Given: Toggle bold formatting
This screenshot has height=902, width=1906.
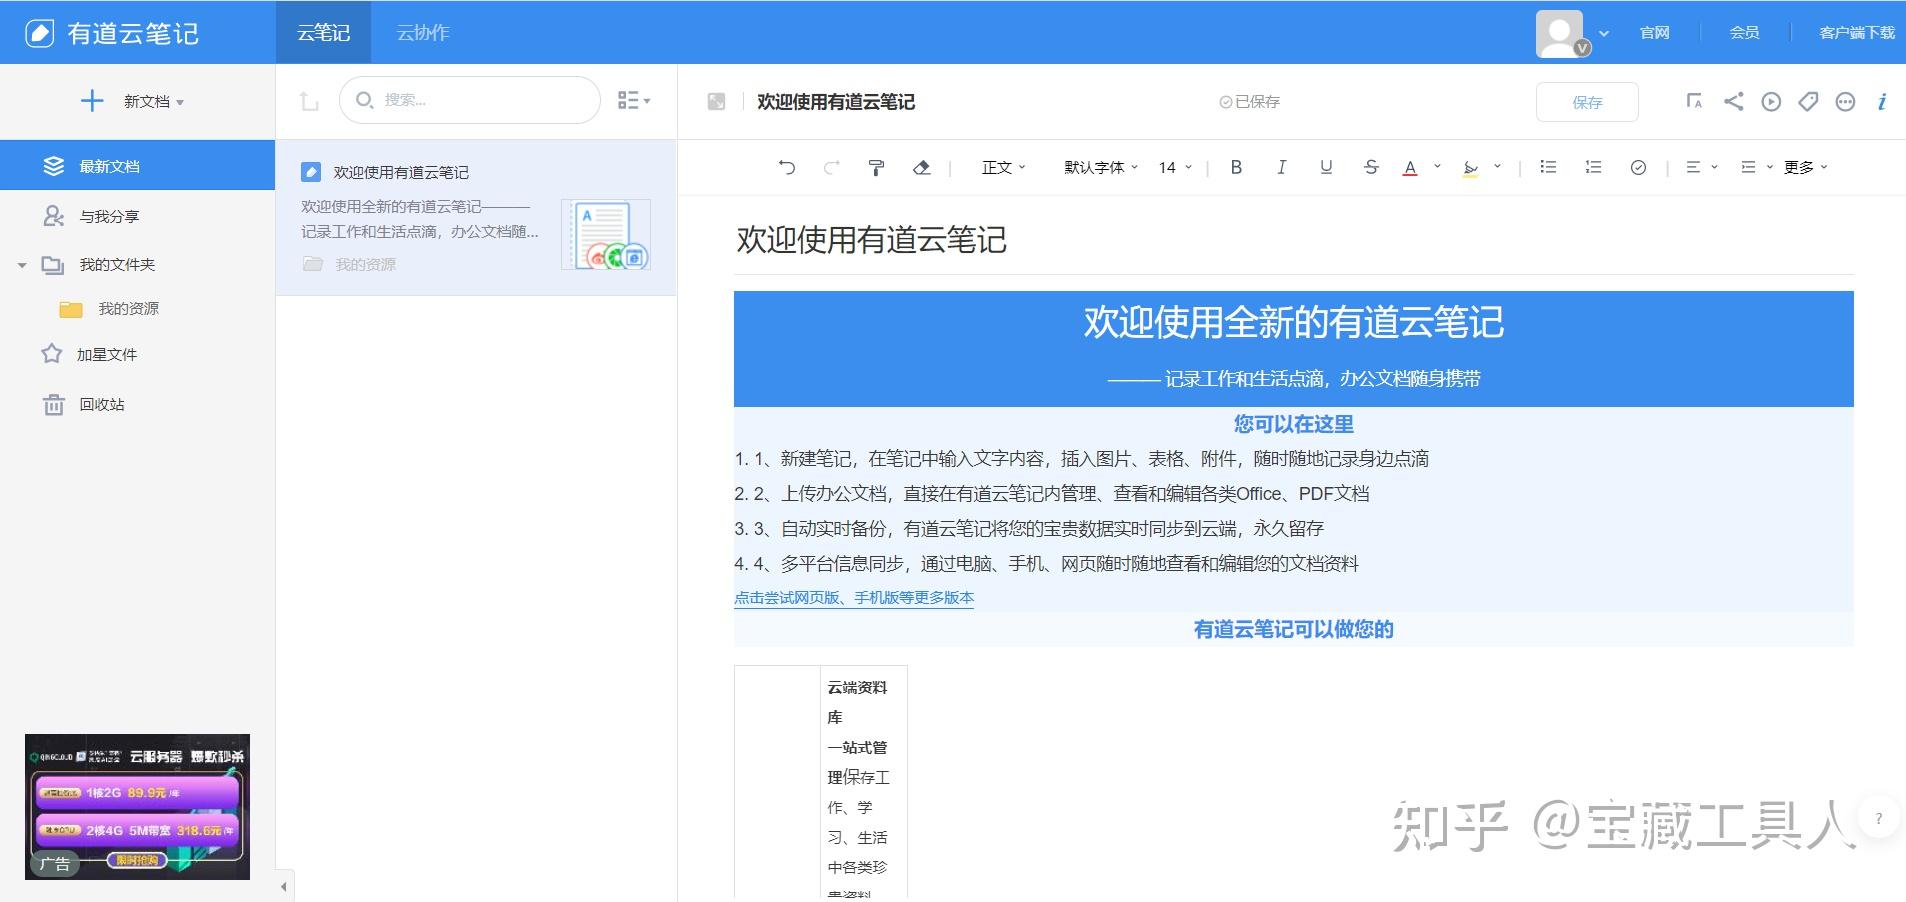Looking at the screenshot, I should pyautogui.click(x=1236, y=167).
